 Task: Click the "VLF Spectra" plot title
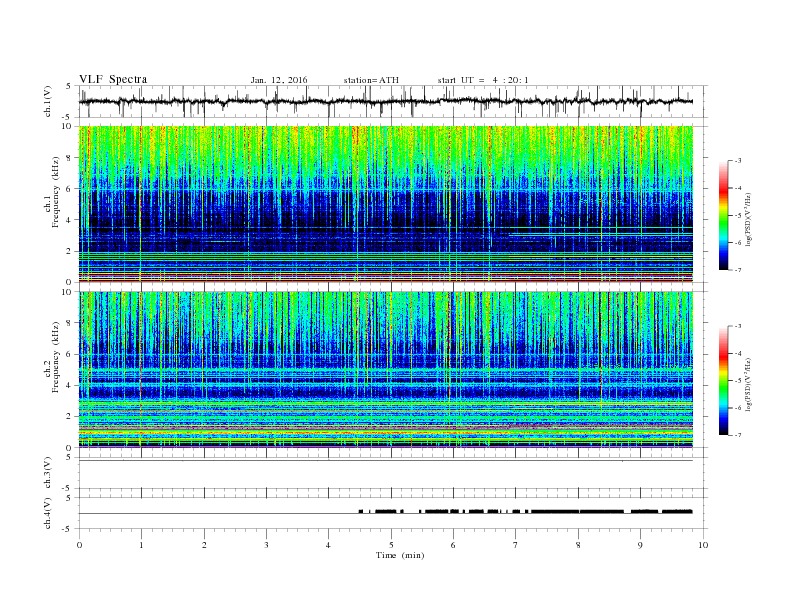click(x=113, y=79)
